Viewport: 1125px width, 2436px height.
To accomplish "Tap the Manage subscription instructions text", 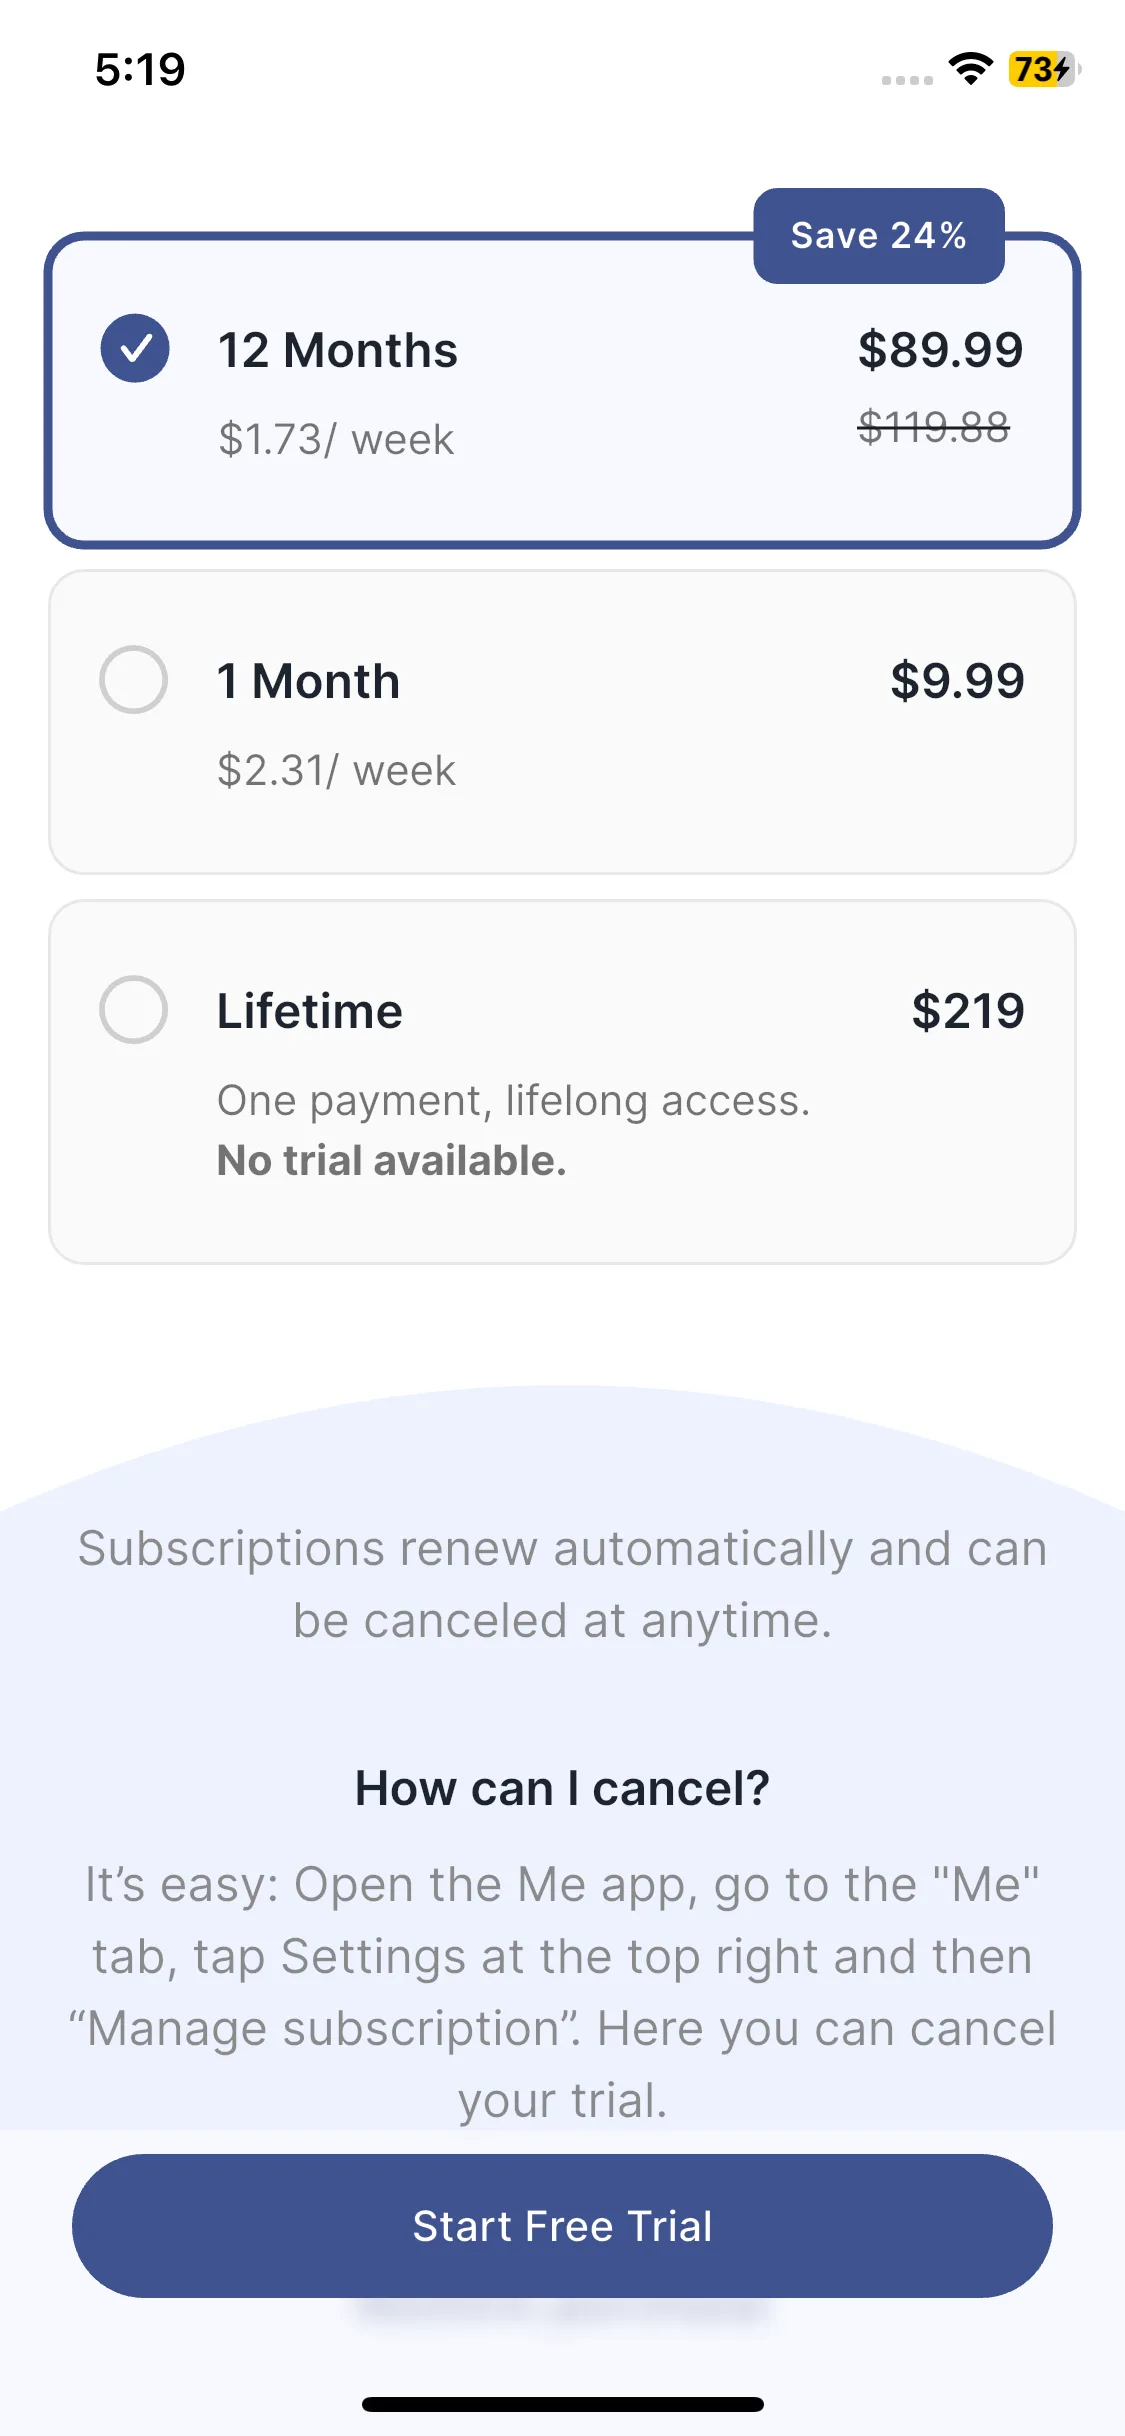I will pyautogui.click(x=562, y=1992).
